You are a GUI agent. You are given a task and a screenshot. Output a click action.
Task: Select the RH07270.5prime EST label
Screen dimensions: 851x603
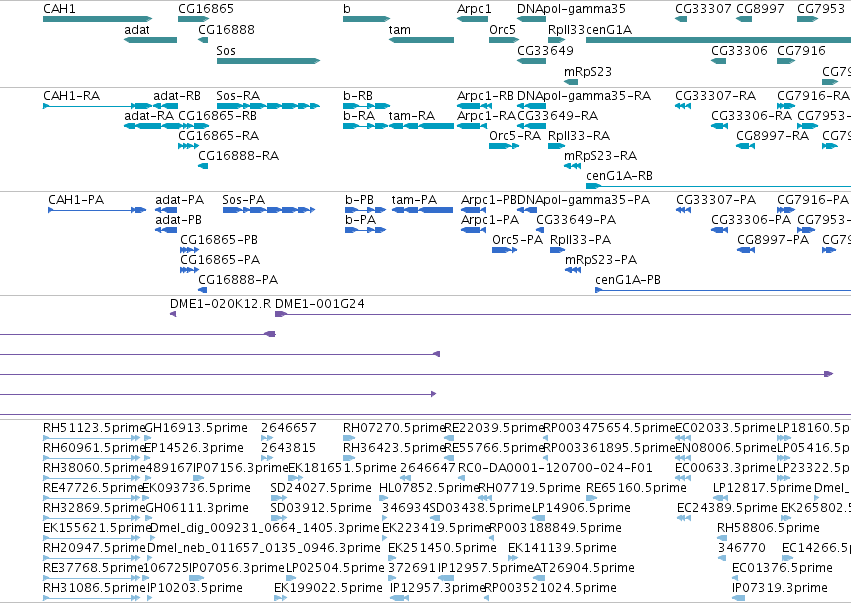tap(394, 428)
